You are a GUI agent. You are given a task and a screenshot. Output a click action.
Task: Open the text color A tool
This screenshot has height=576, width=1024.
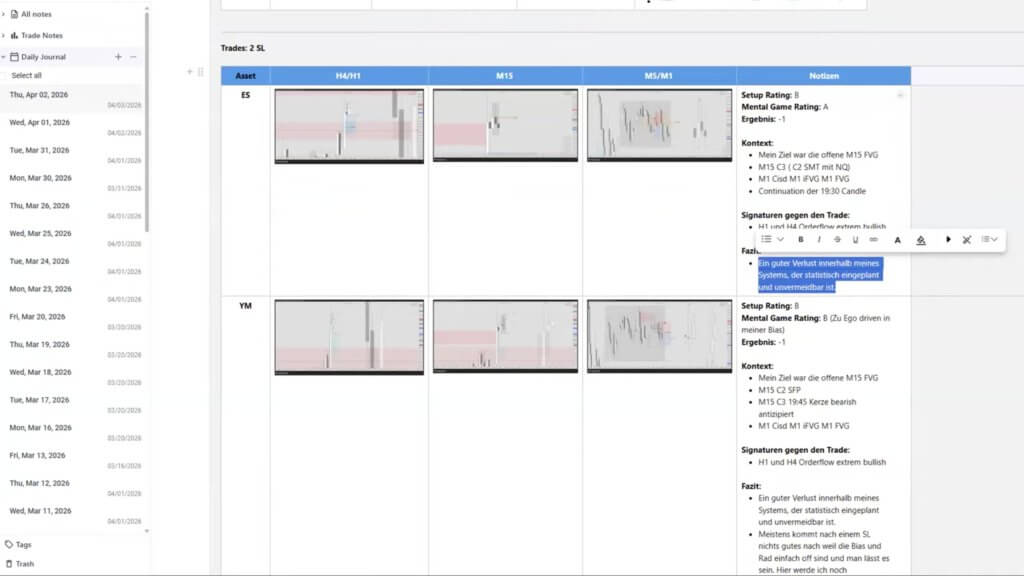897,240
